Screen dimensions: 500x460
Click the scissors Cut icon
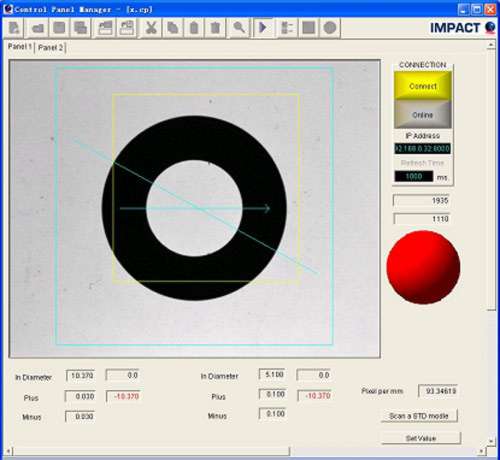tap(151, 28)
